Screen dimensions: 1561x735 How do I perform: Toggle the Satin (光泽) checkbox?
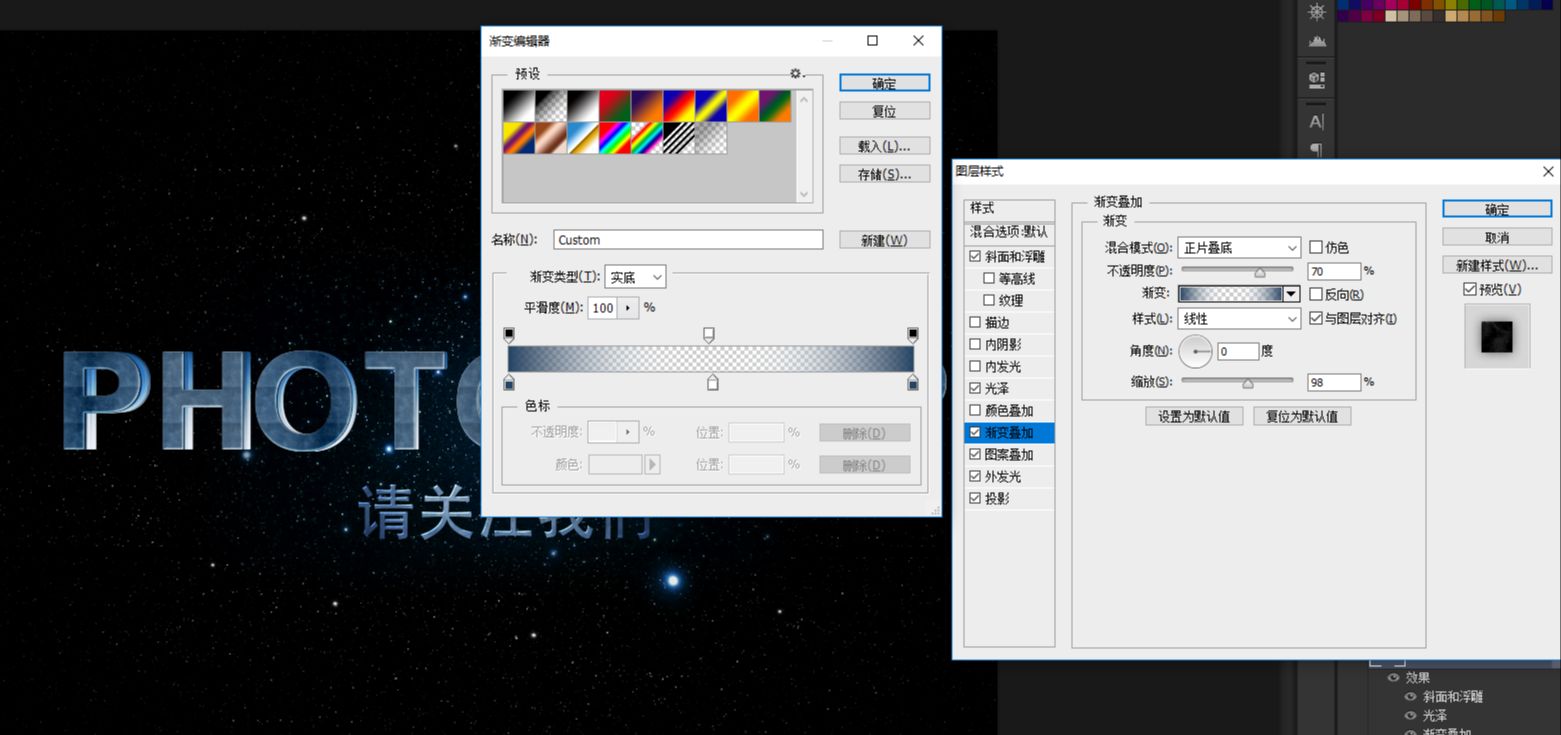click(975, 389)
